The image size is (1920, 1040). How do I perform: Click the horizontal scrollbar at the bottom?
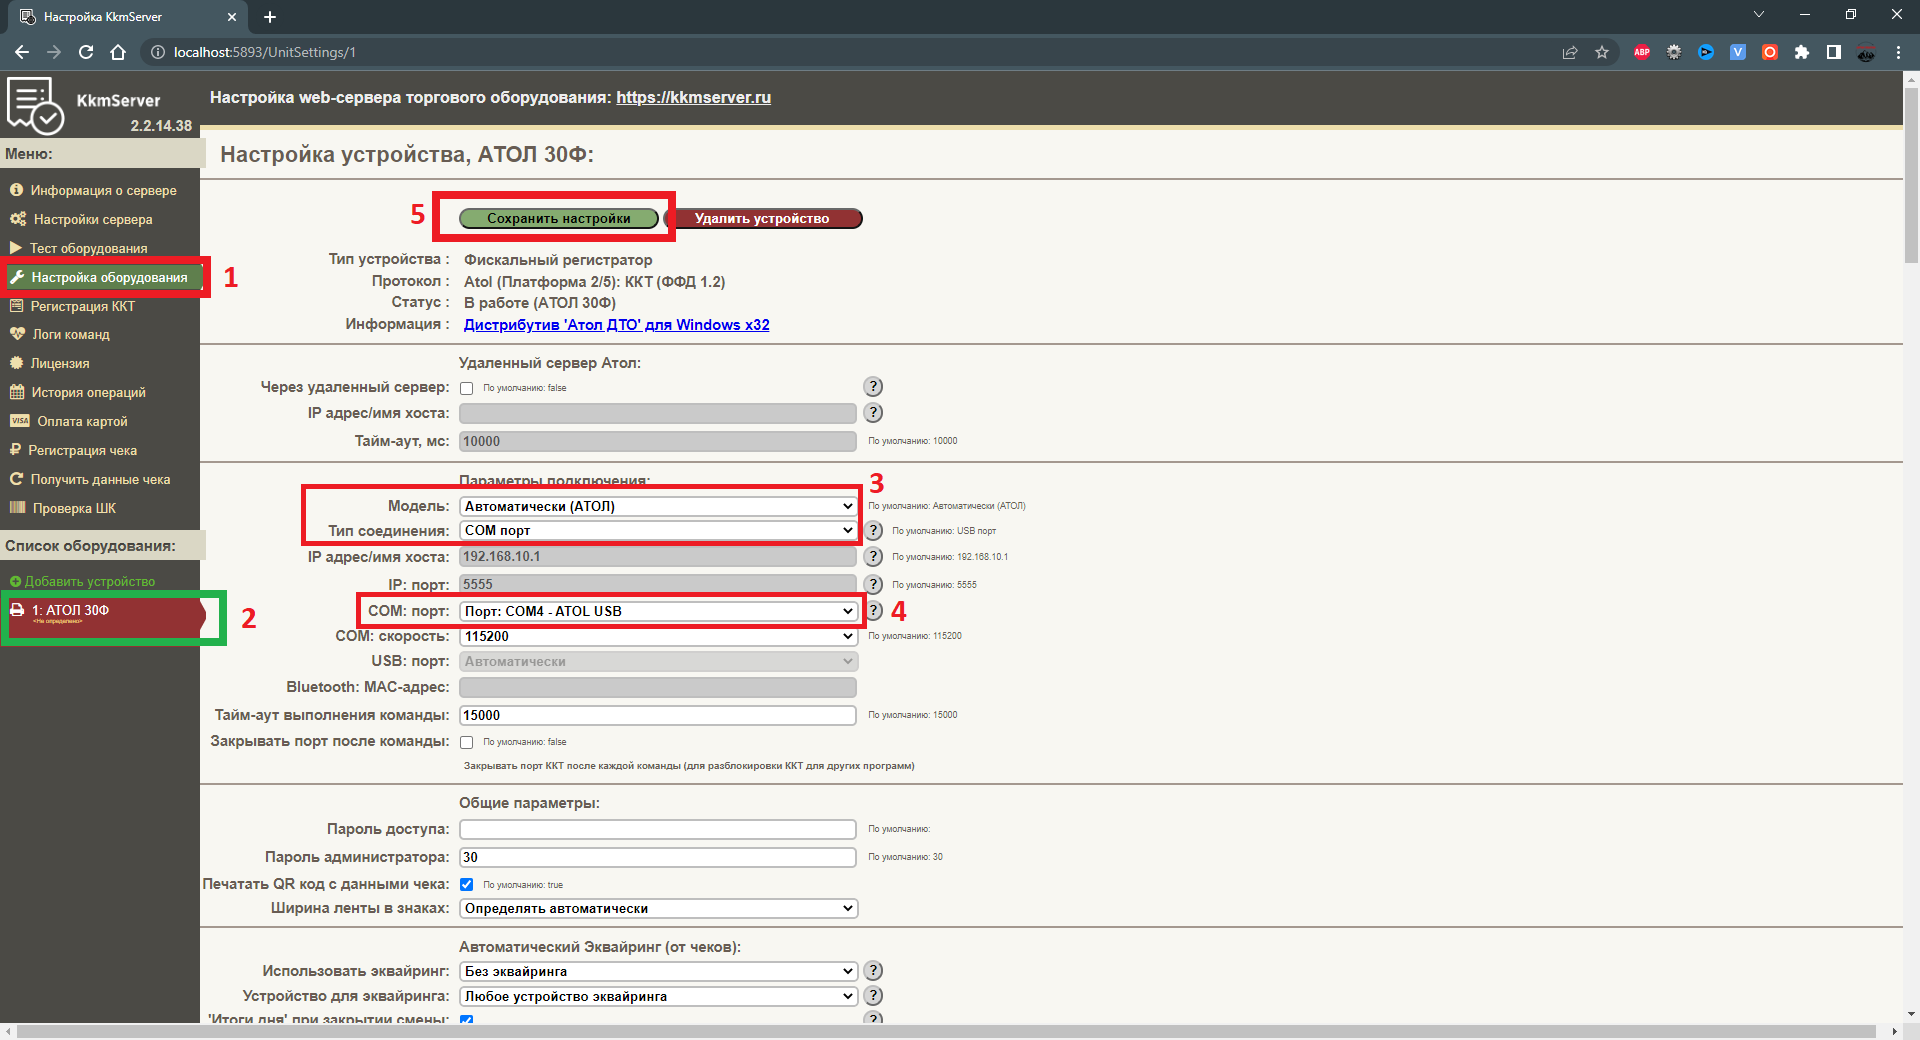coord(945,1031)
